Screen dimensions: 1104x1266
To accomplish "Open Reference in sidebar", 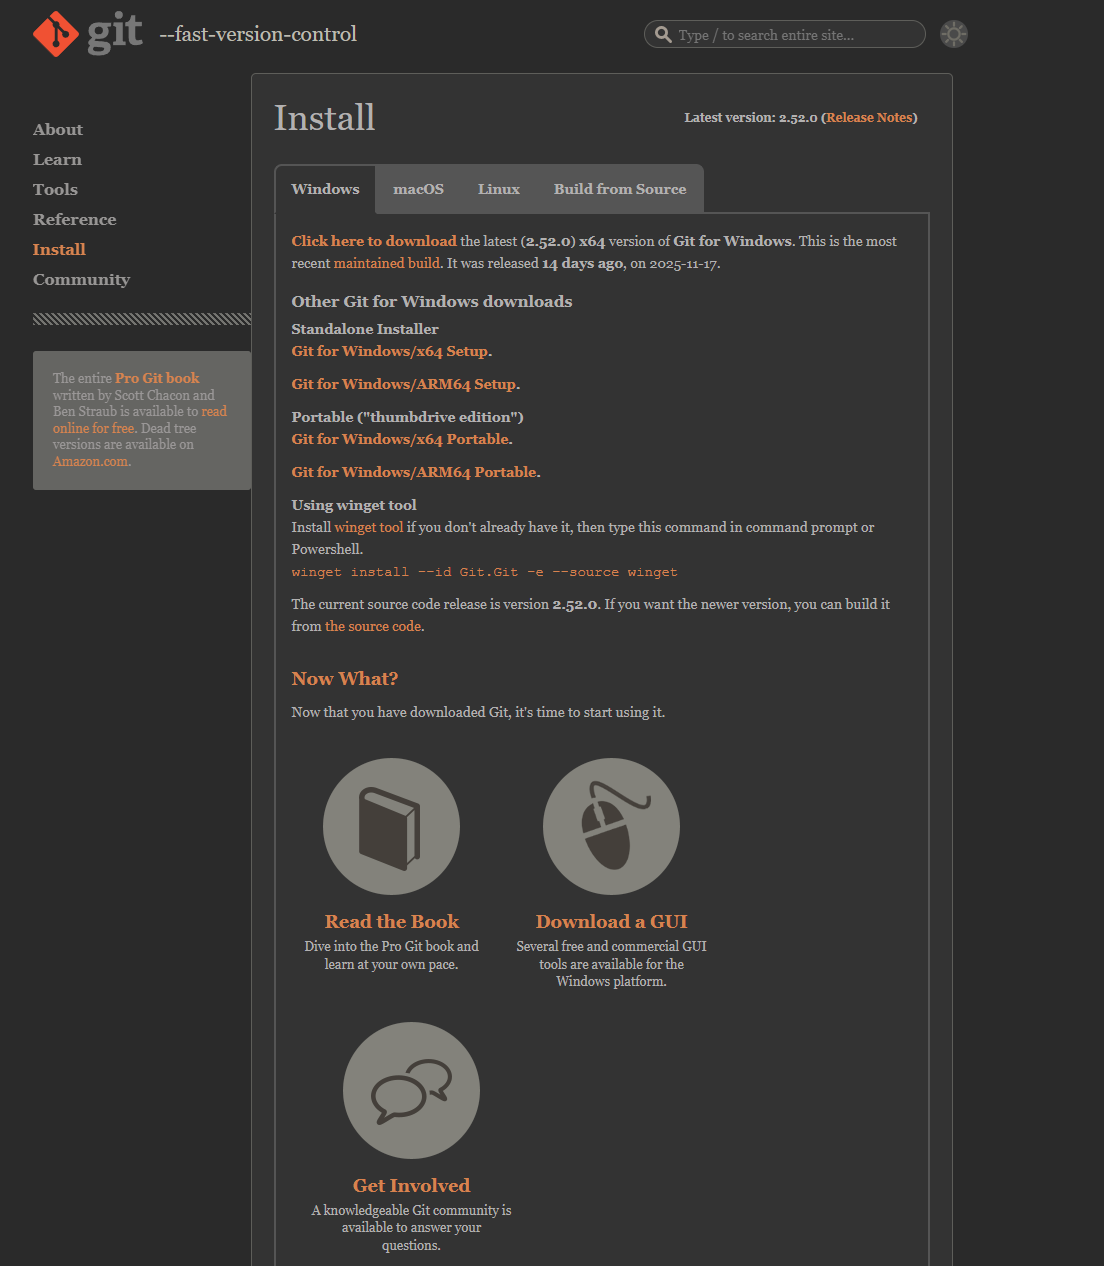I will coord(75,220).
